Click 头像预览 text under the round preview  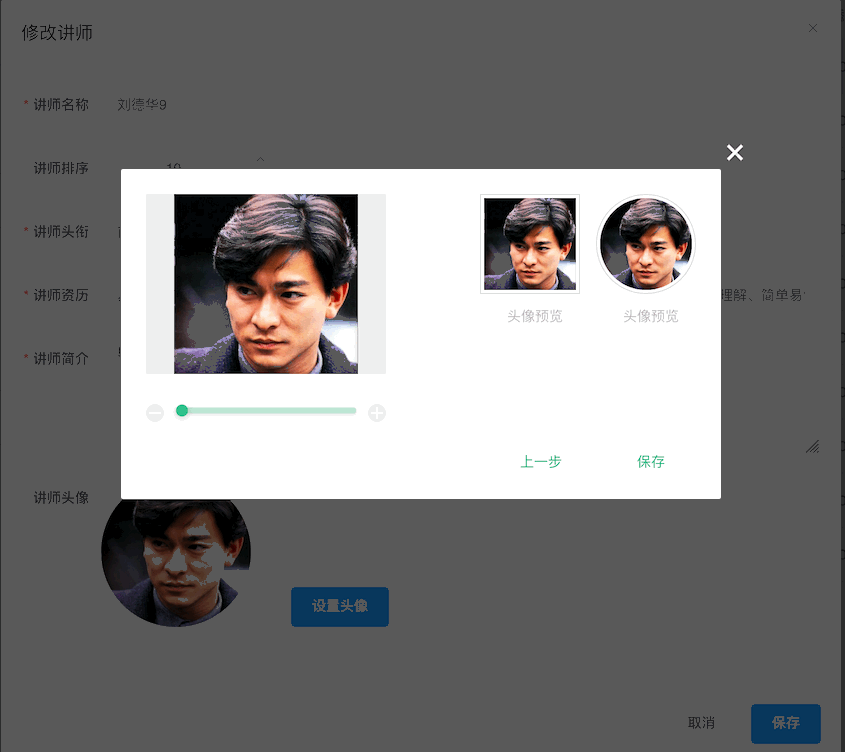(x=650, y=316)
